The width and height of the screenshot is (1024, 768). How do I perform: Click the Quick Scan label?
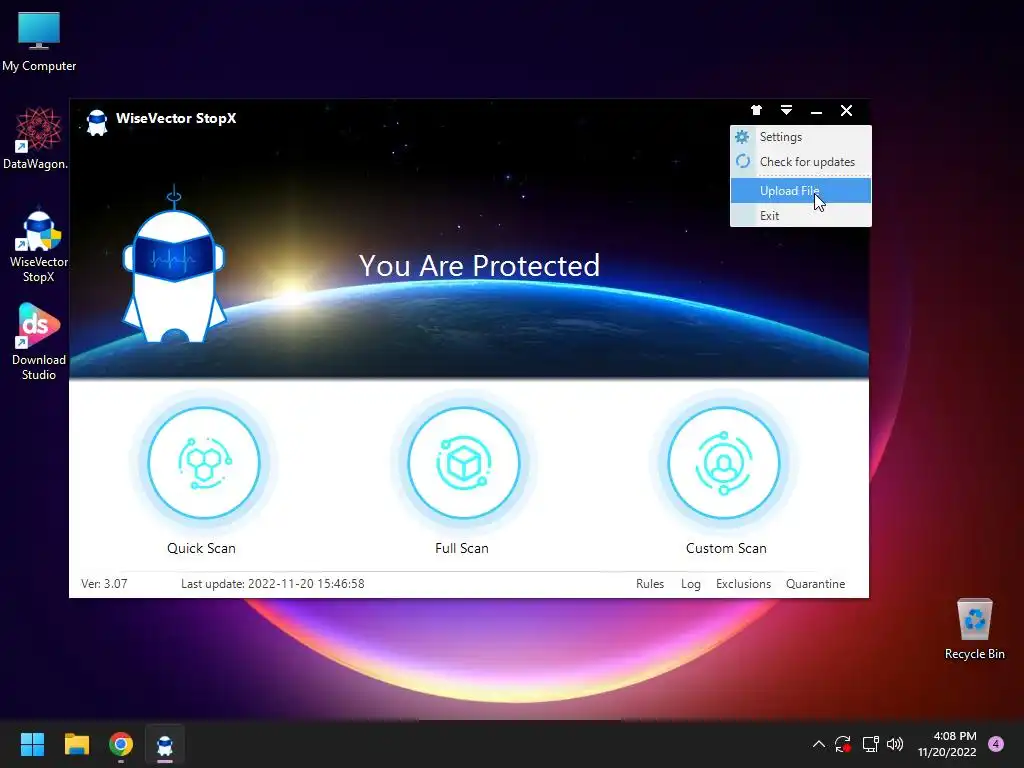[201, 548]
